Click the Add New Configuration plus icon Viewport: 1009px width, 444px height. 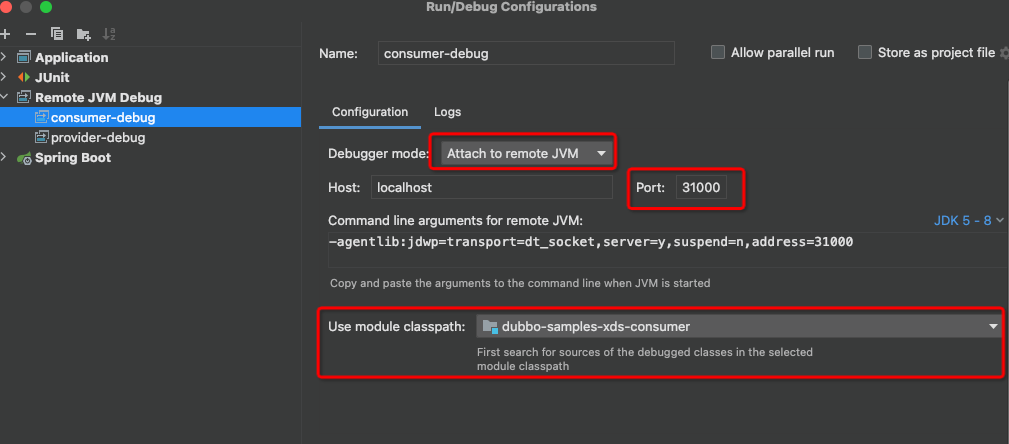click(x=5, y=33)
